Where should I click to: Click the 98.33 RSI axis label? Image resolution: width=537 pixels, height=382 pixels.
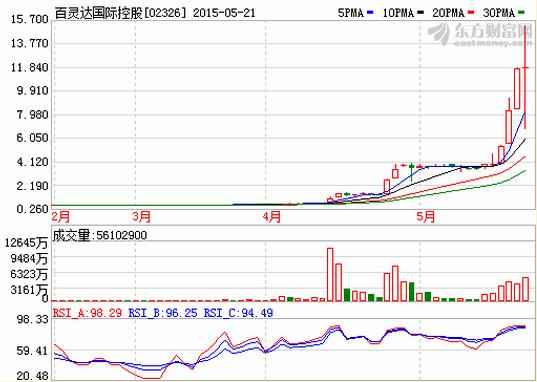[33, 320]
